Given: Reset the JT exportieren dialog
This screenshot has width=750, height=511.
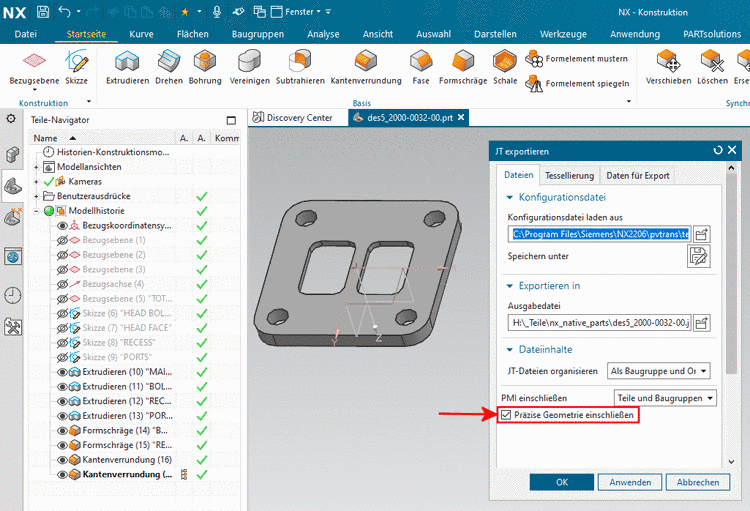Looking at the screenshot, I should 717,150.
